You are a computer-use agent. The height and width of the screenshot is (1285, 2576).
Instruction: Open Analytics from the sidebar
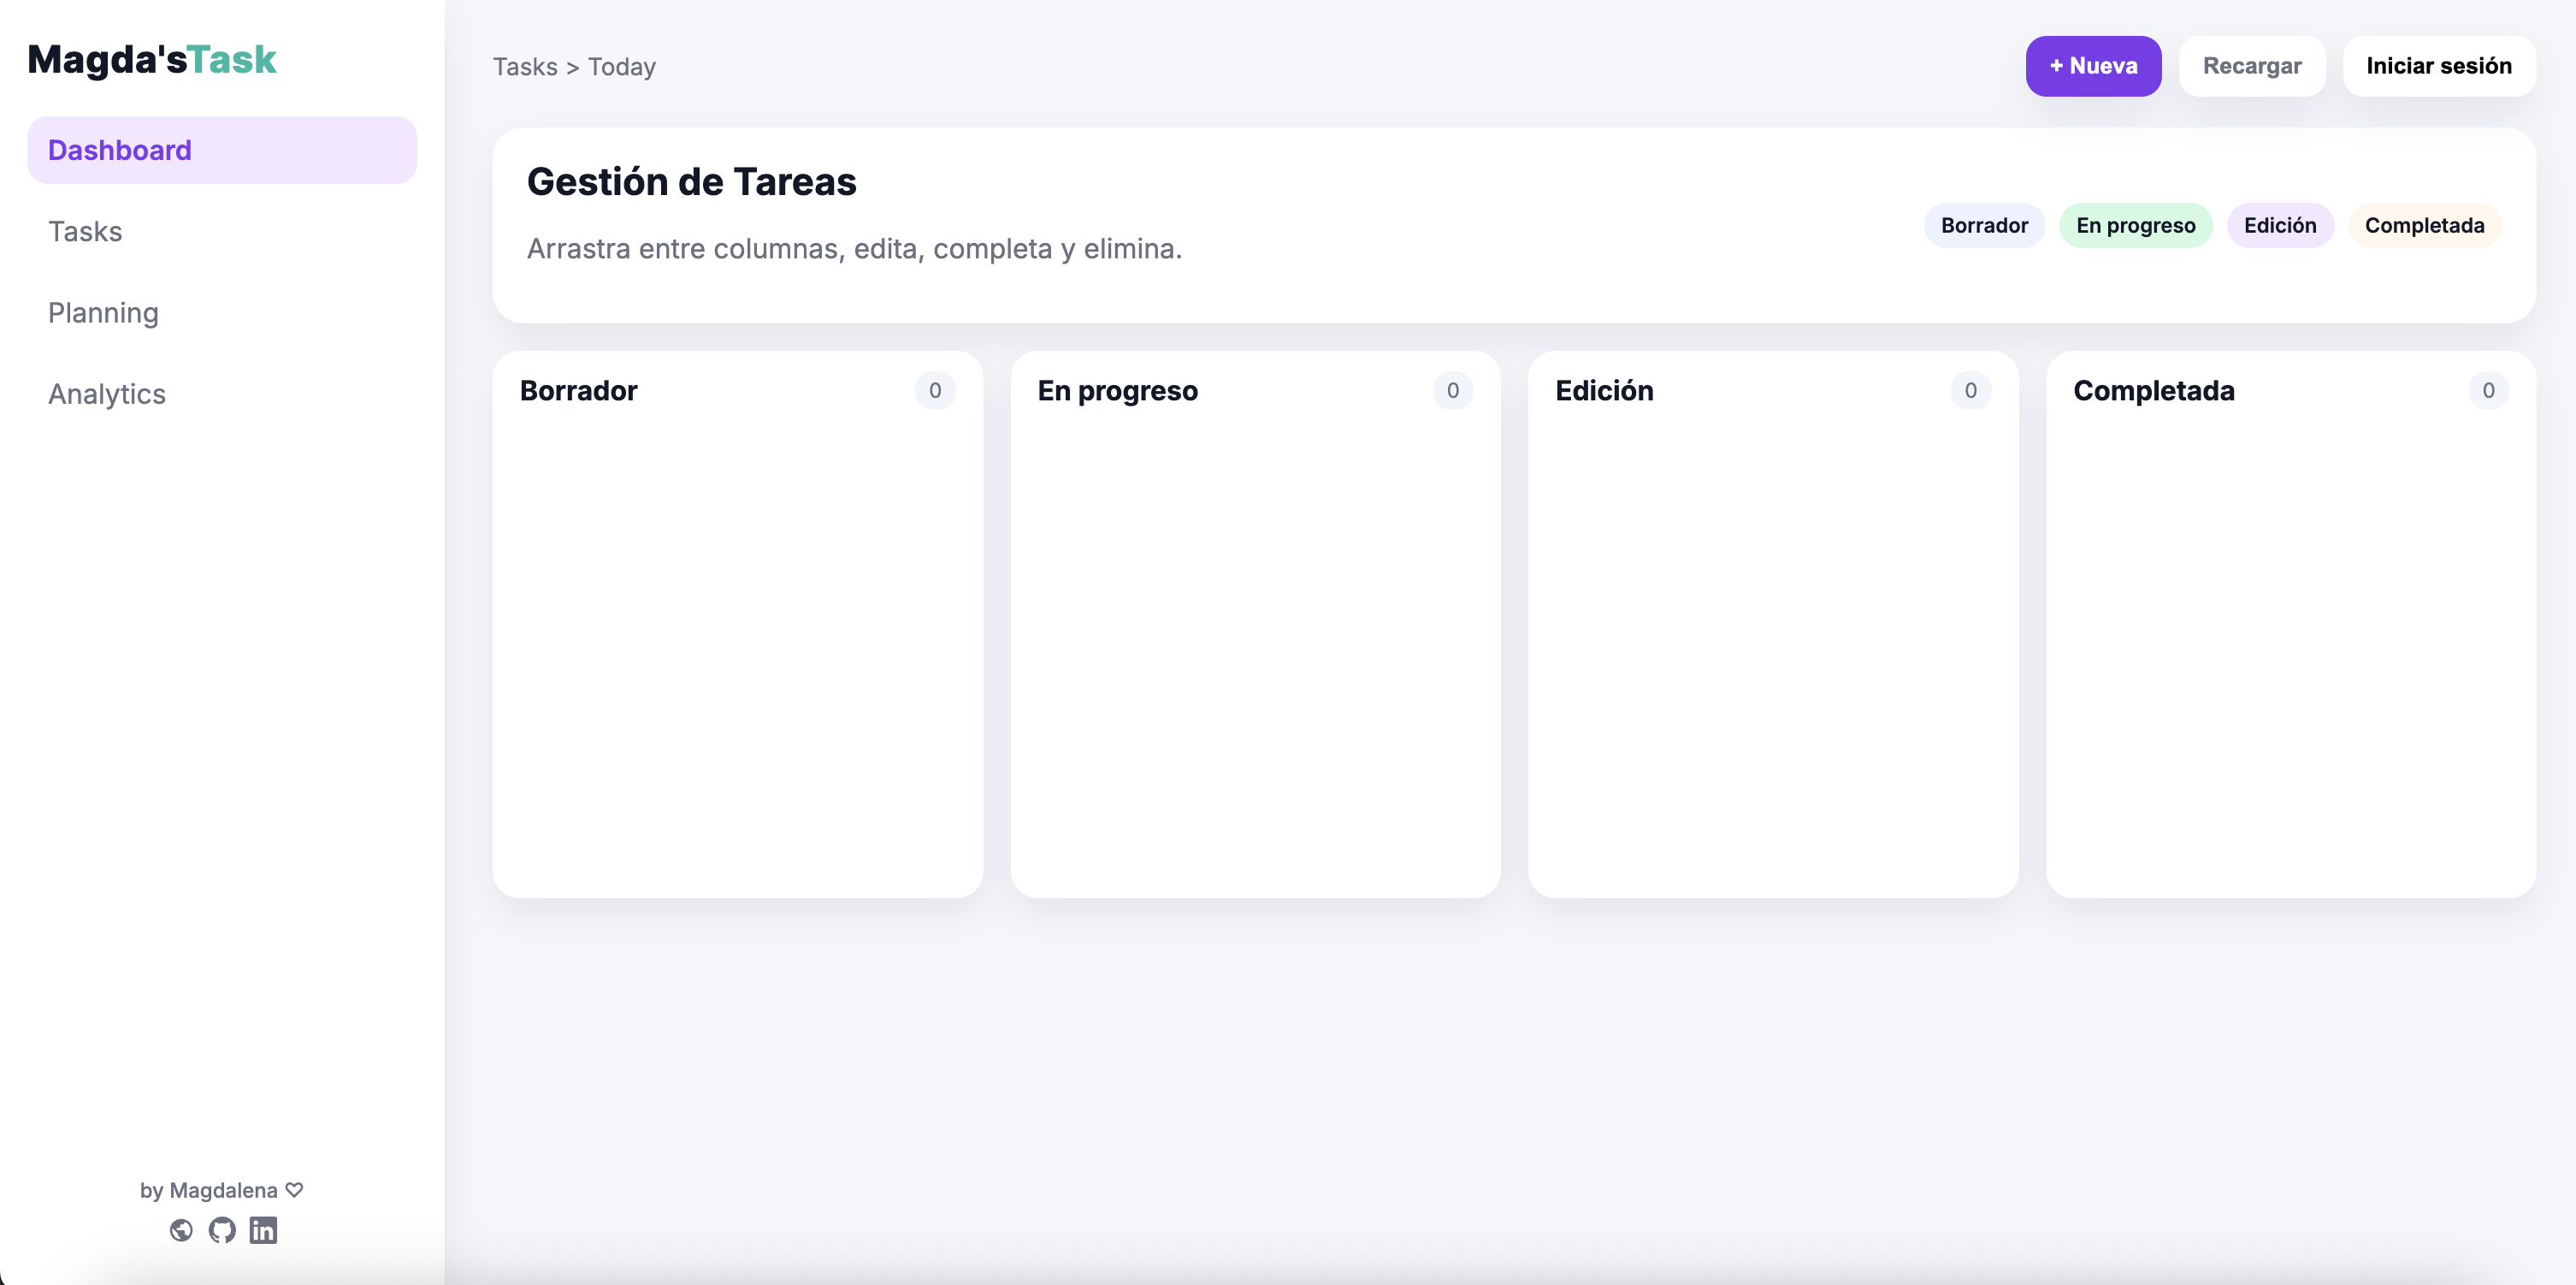click(x=106, y=393)
